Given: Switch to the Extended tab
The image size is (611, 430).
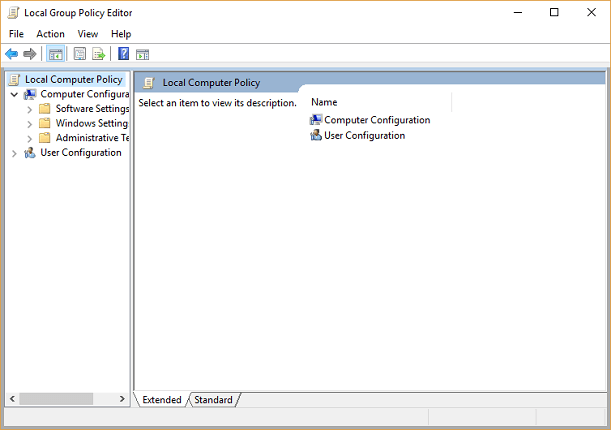Looking at the screenshot, I should 162,400.
